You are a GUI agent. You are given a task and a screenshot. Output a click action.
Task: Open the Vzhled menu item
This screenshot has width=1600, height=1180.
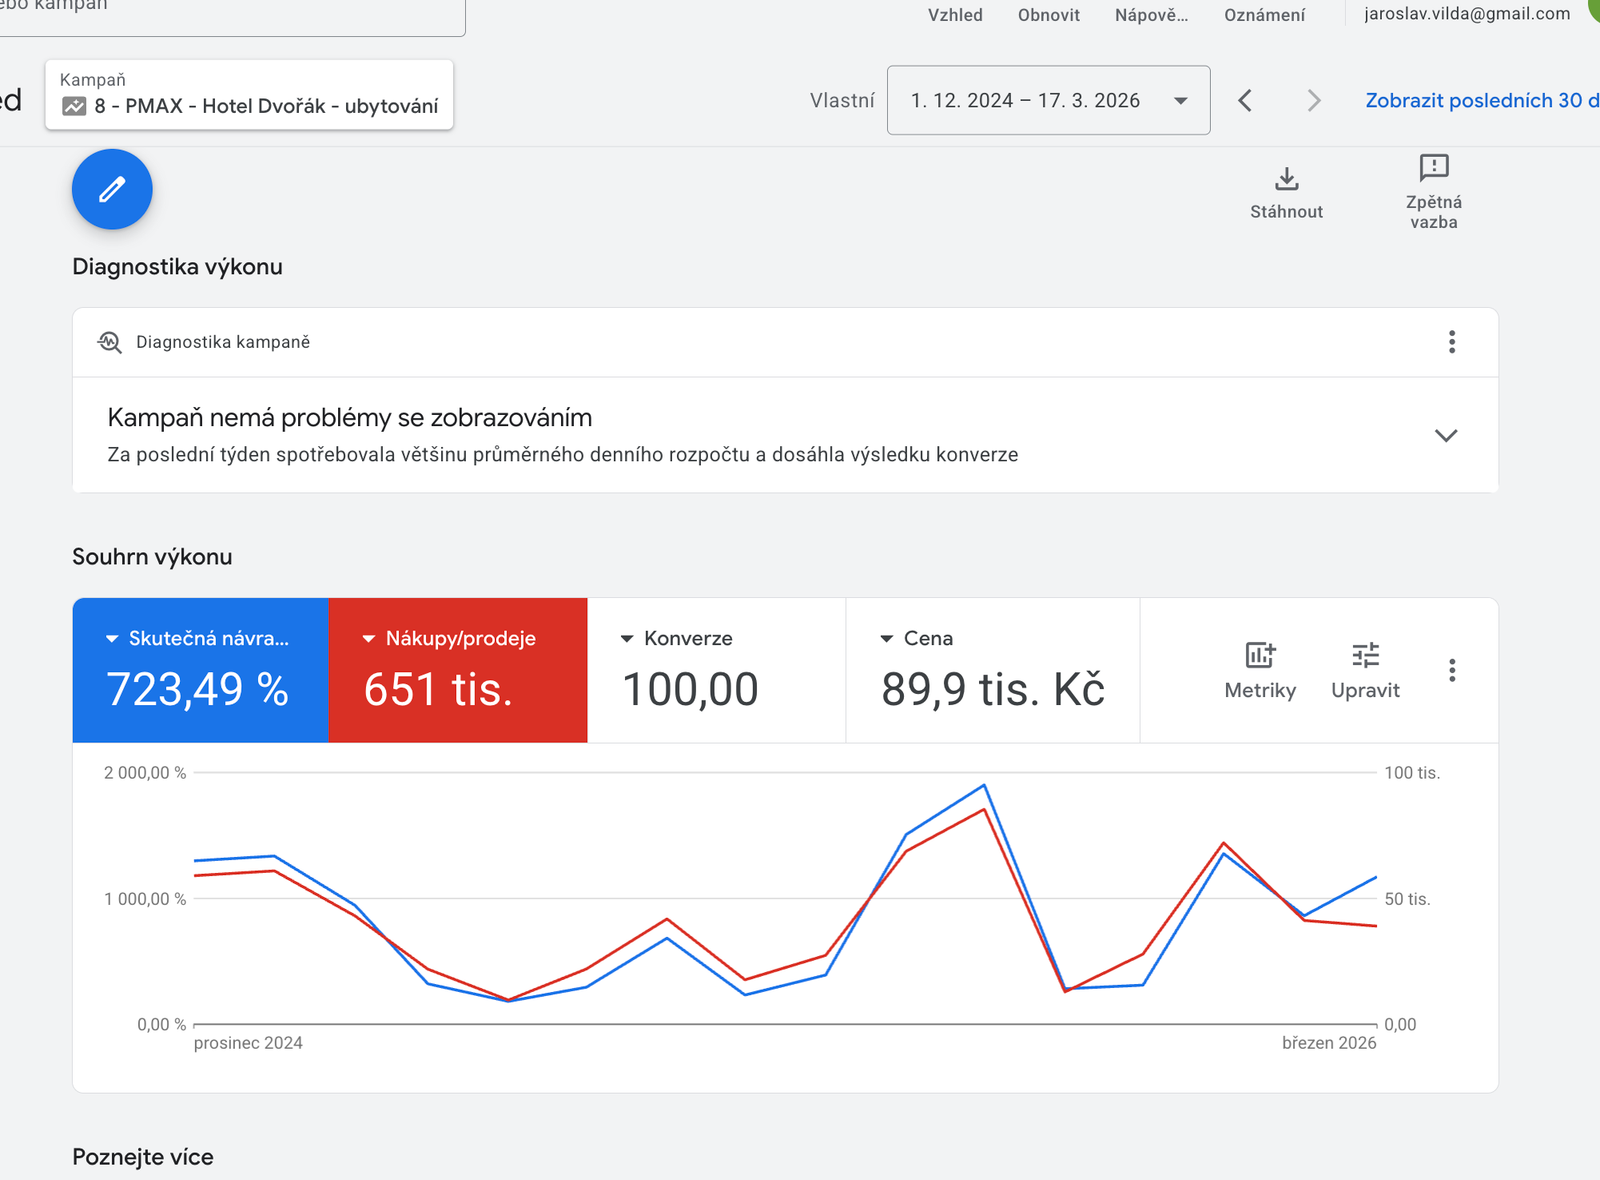click(x=955, y=15)
